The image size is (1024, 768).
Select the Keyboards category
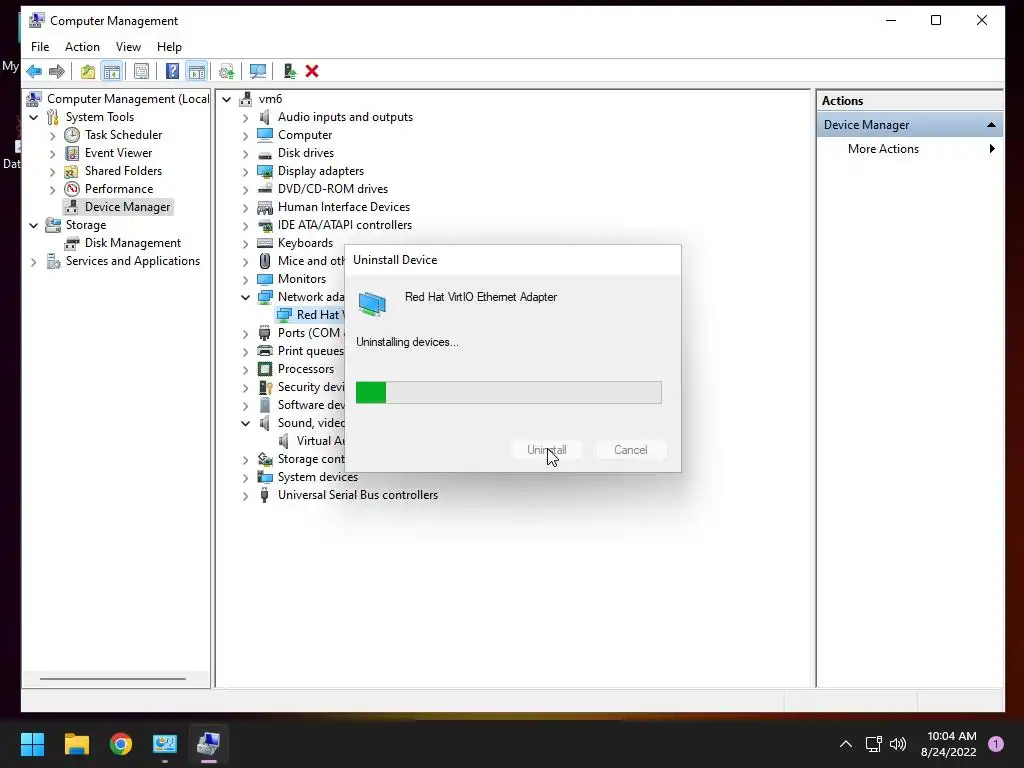pos(305,243)
